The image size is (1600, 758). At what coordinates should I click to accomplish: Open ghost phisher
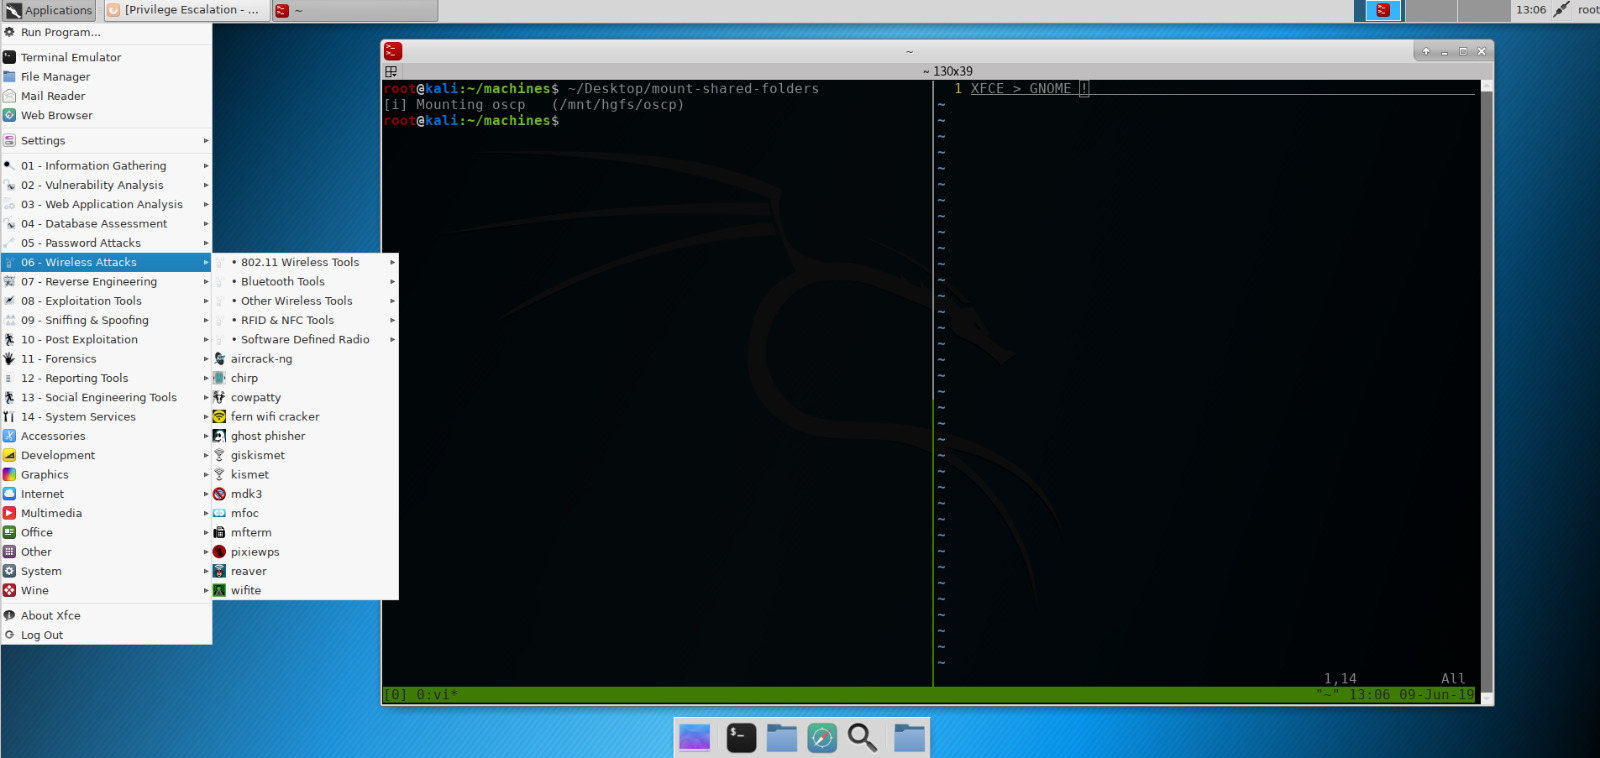(x=305, y=436)
